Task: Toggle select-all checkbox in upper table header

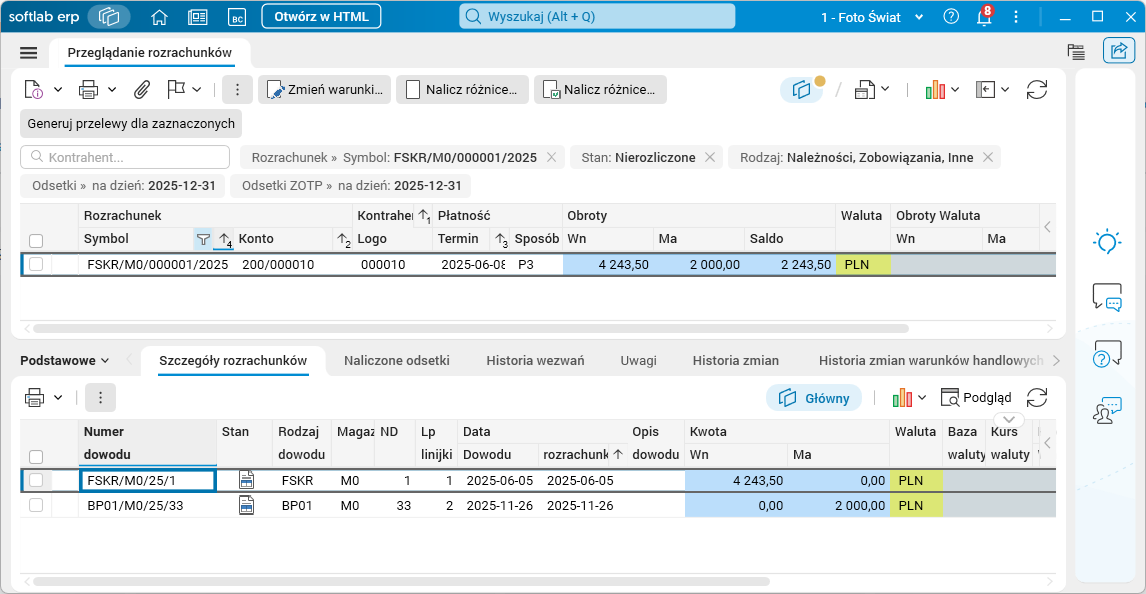Action: [x=36, y=240]
